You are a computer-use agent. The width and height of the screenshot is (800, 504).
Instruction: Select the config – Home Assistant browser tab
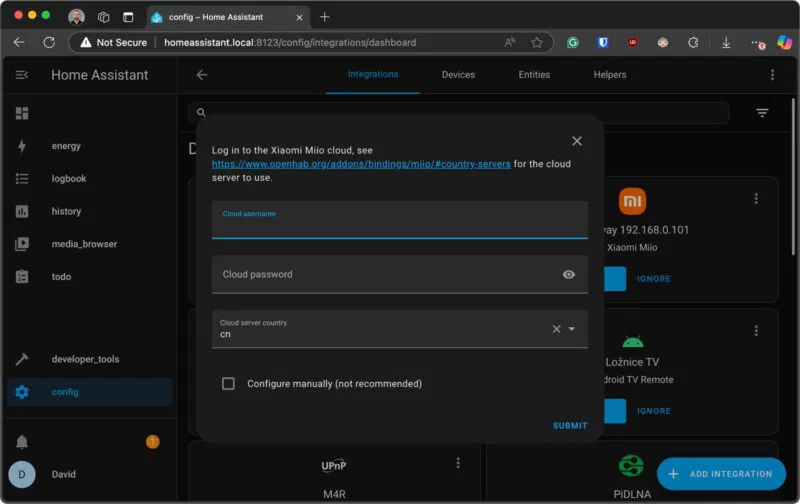click(228, 17)
